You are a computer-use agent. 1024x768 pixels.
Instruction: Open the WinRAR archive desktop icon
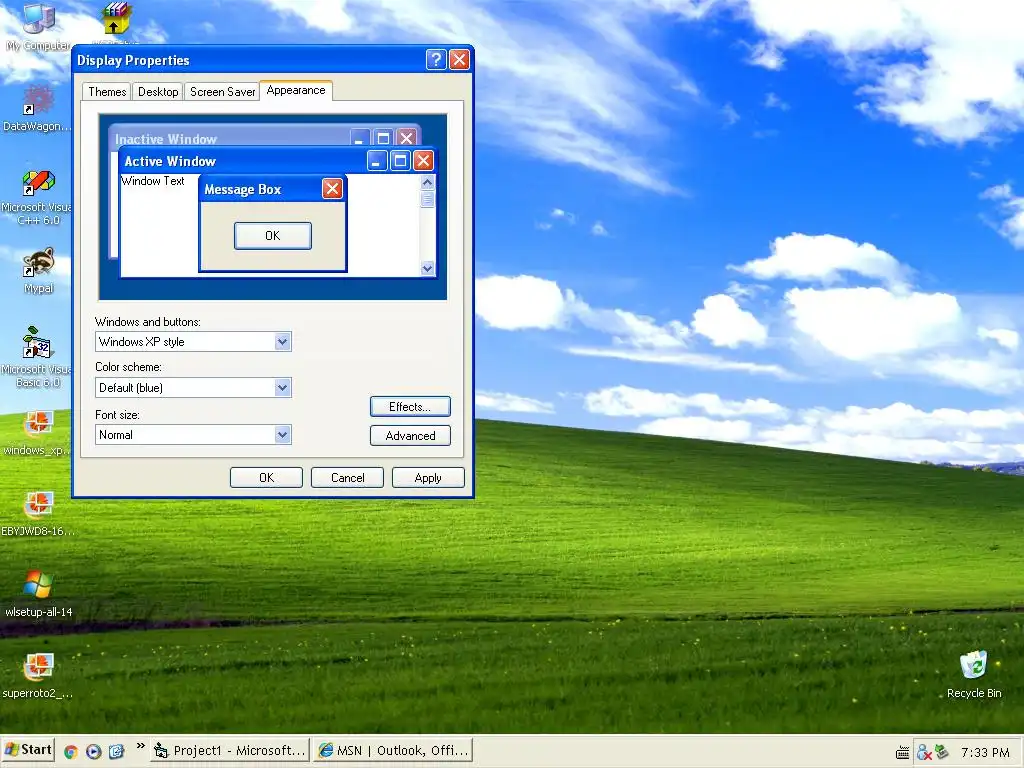coord(116,18)
